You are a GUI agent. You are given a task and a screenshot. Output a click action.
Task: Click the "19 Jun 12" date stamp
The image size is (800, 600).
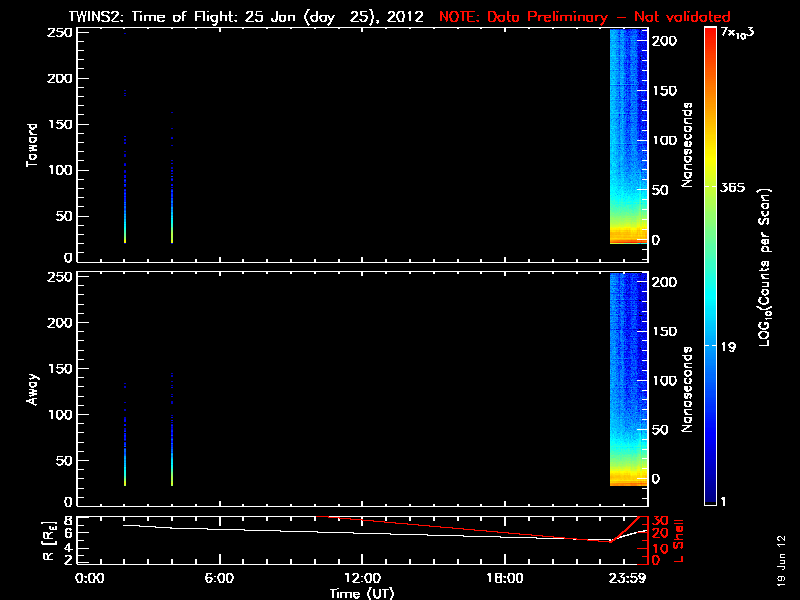(x=780, y=559)
